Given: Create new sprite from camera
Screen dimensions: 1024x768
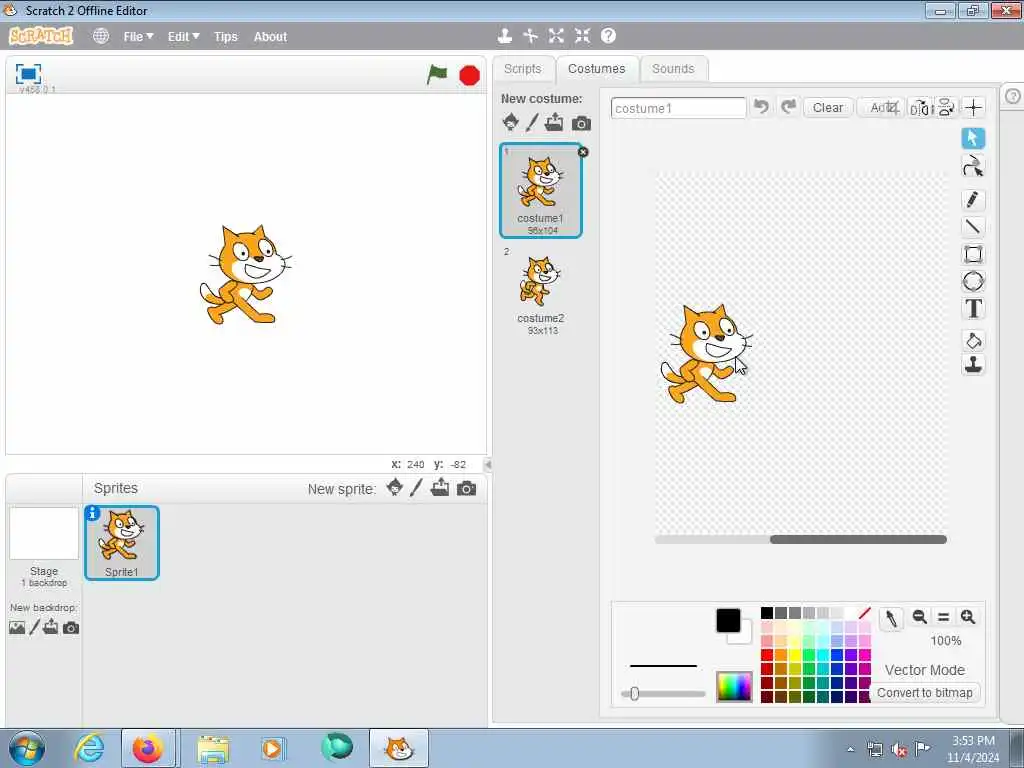Looking at the screenshot, I should pyautogui.click(x=466, y=488).
